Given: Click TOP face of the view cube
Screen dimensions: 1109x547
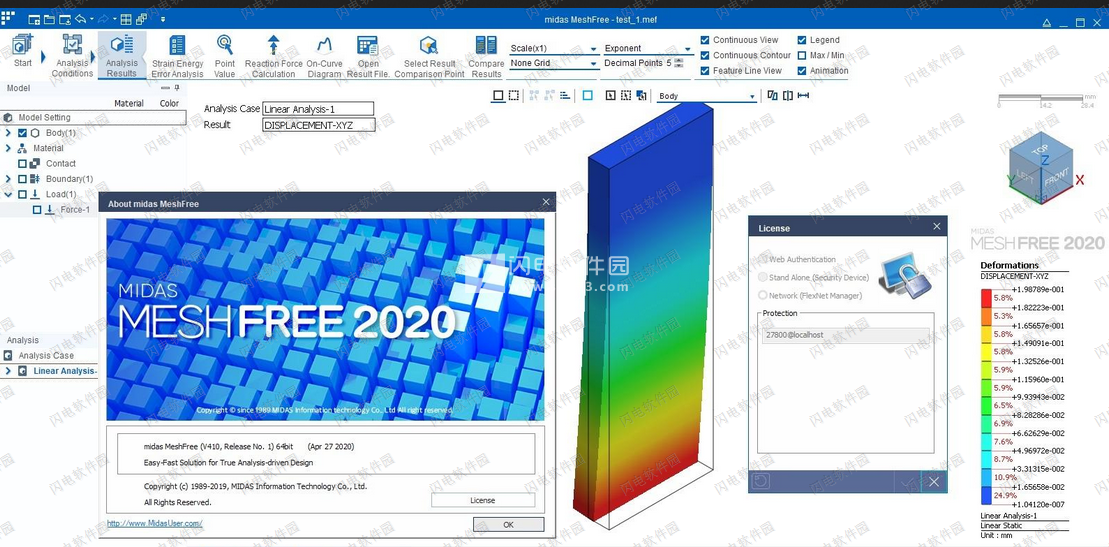Looking at the screenshot, I should click(x=1039, y=151).
